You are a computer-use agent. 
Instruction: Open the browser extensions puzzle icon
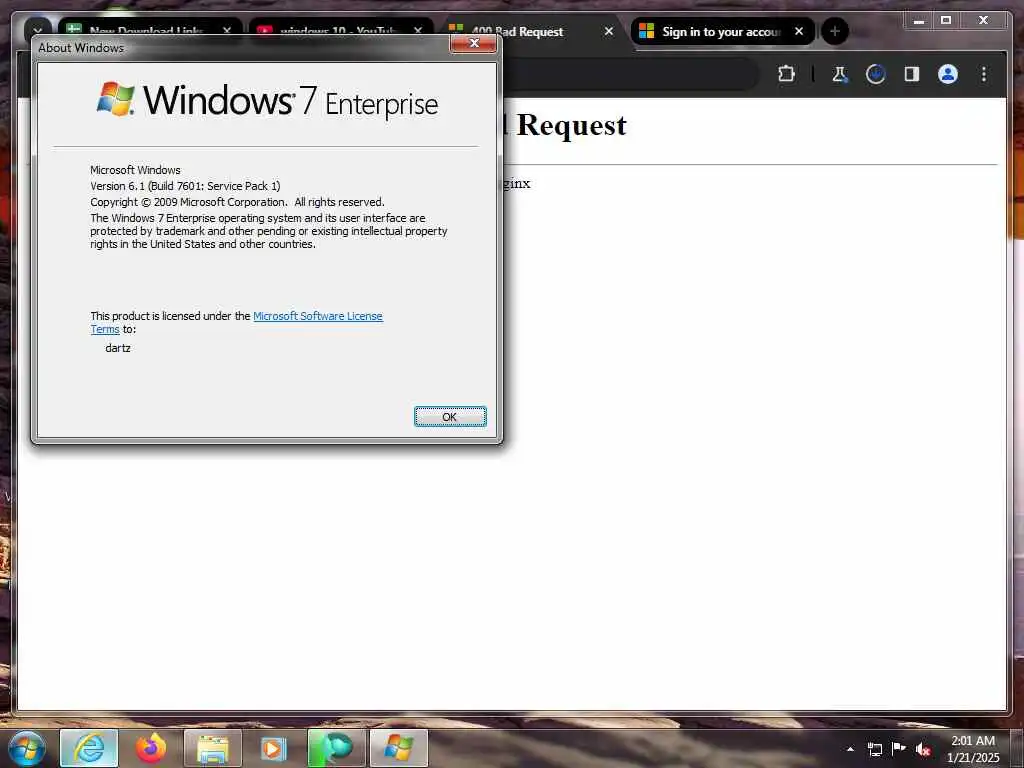click(786, 74)
